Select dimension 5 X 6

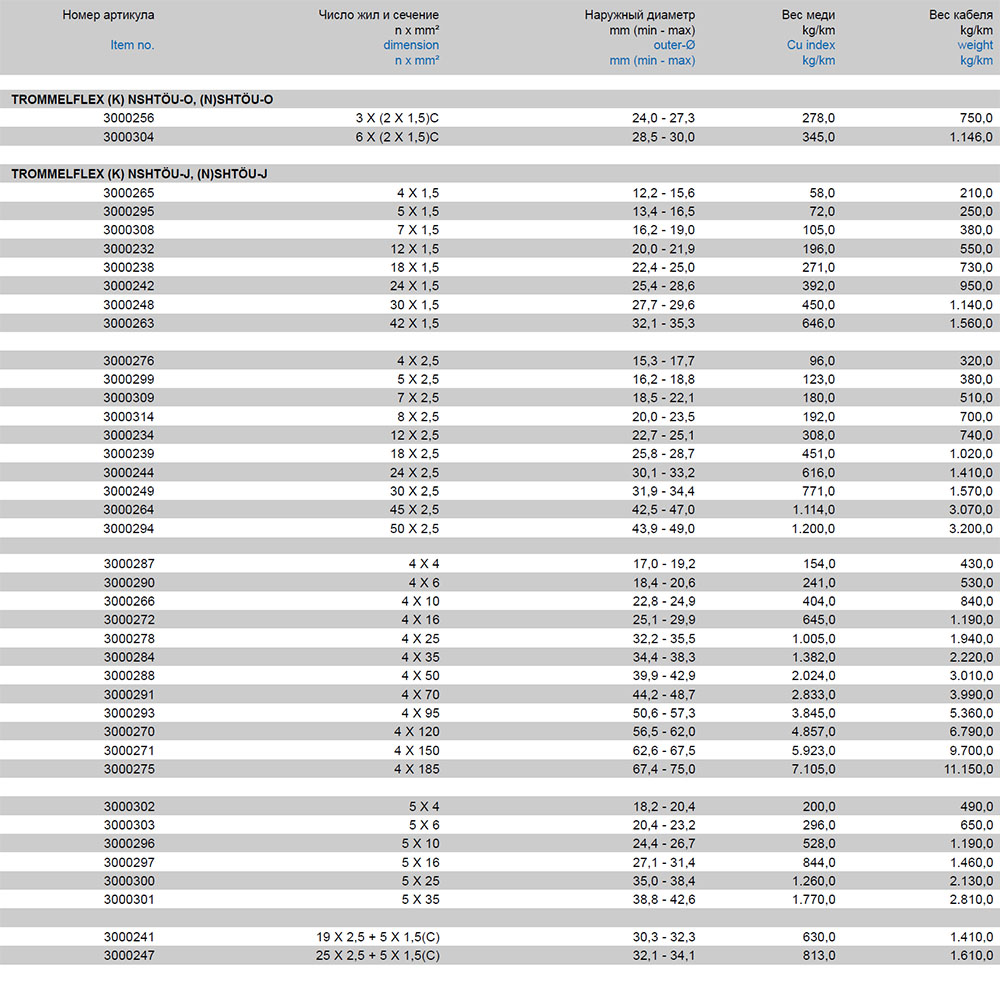click(x=424, y=825)
